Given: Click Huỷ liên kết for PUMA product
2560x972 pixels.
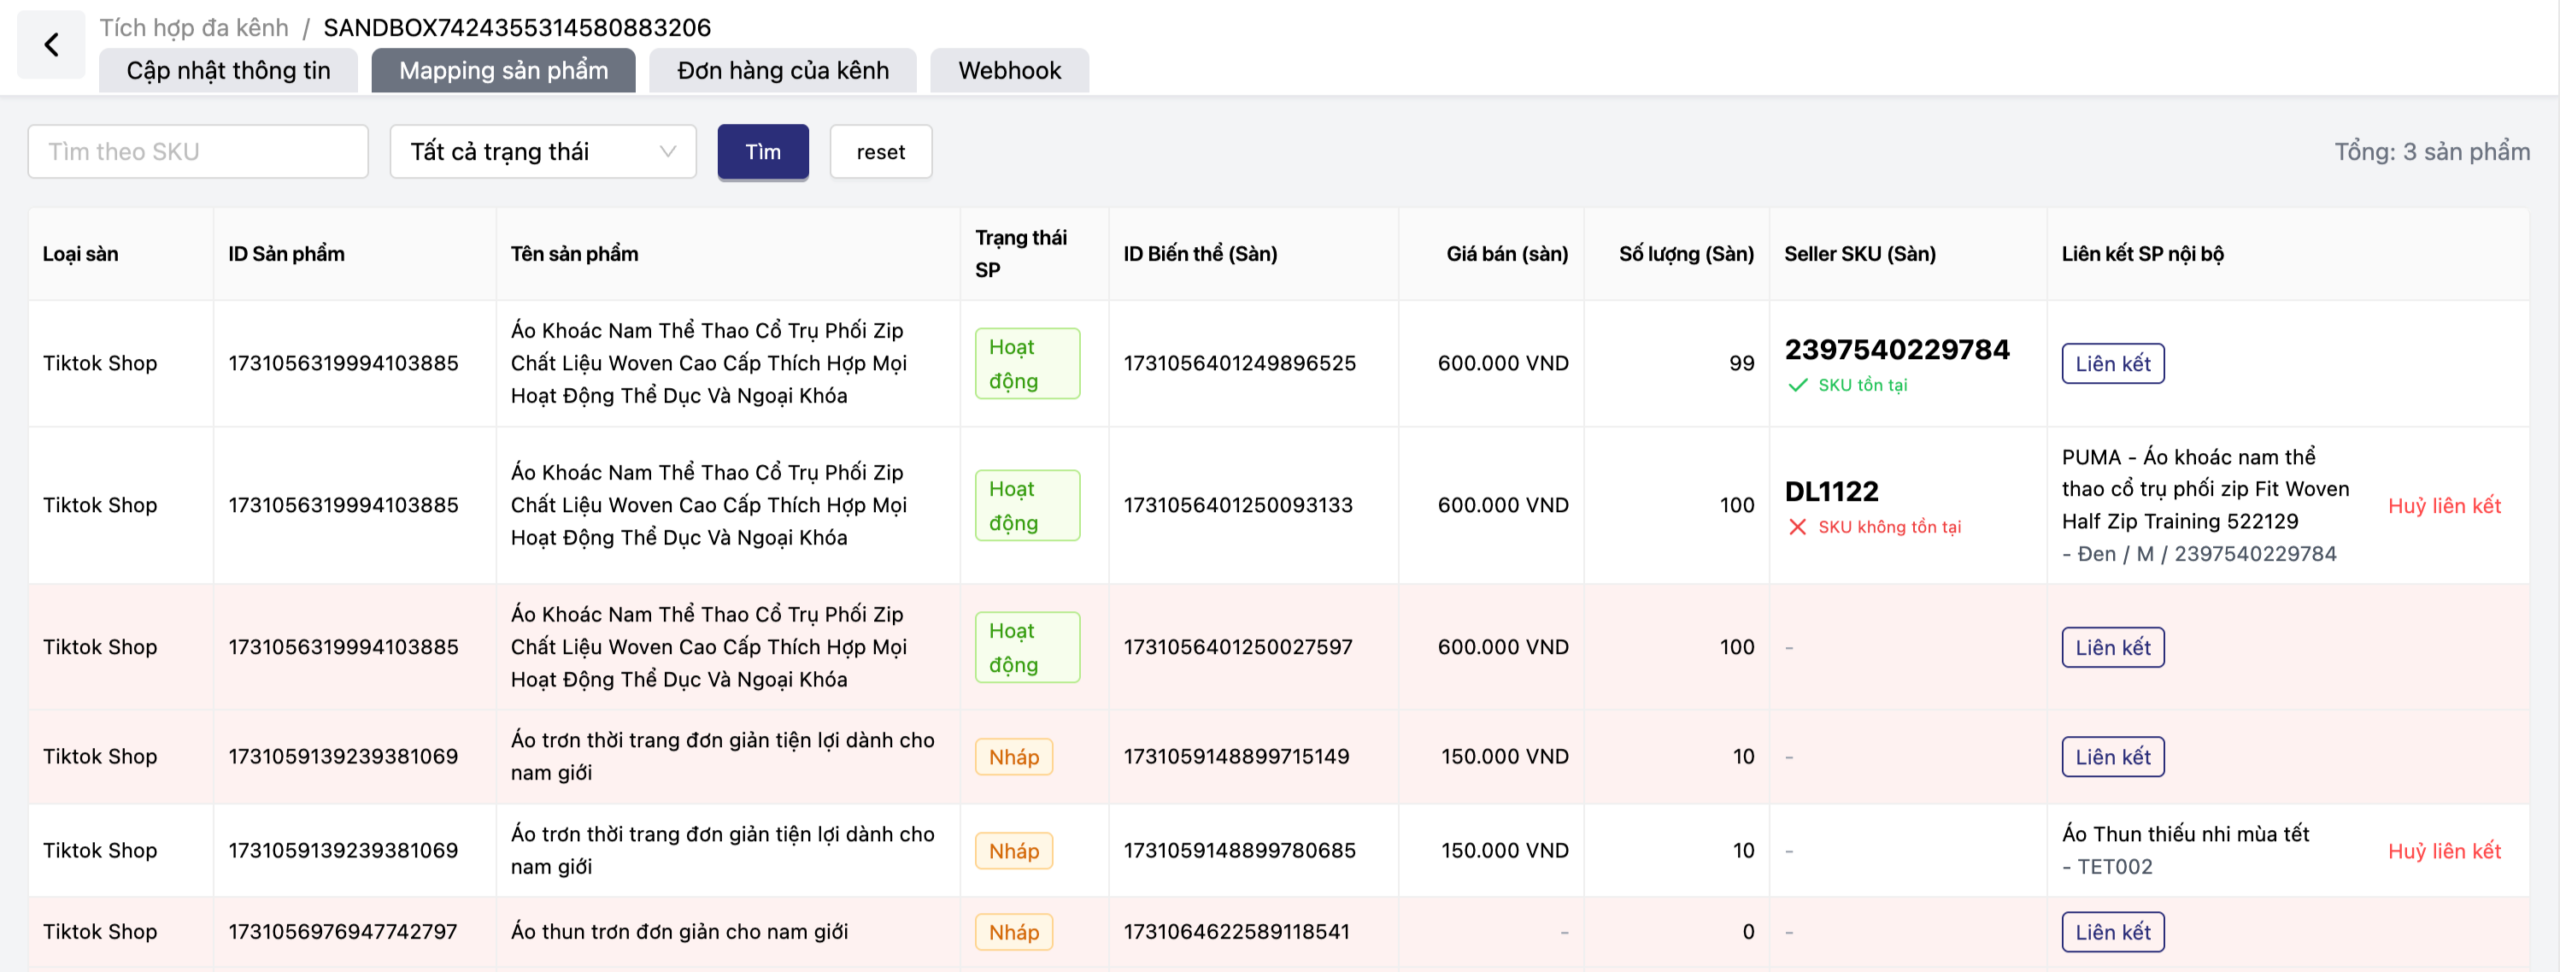Looking at the screenshot, I should (2443, 506).
